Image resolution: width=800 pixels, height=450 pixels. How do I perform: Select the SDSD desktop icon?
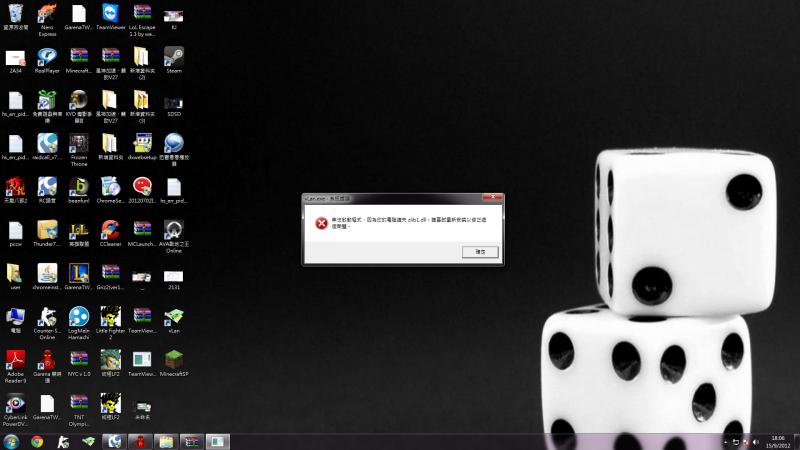[173, 102]
